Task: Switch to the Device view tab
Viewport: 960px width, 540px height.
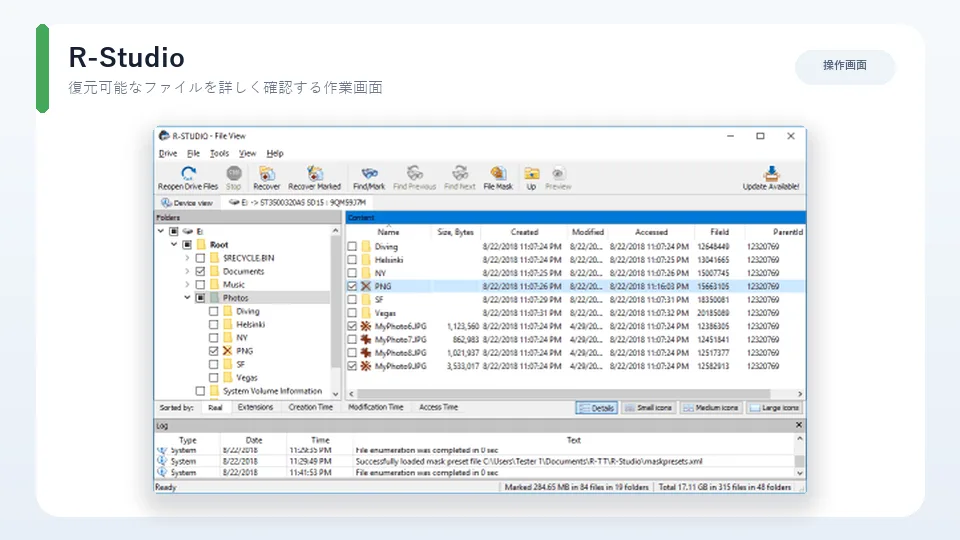Action: pos(187,203)
